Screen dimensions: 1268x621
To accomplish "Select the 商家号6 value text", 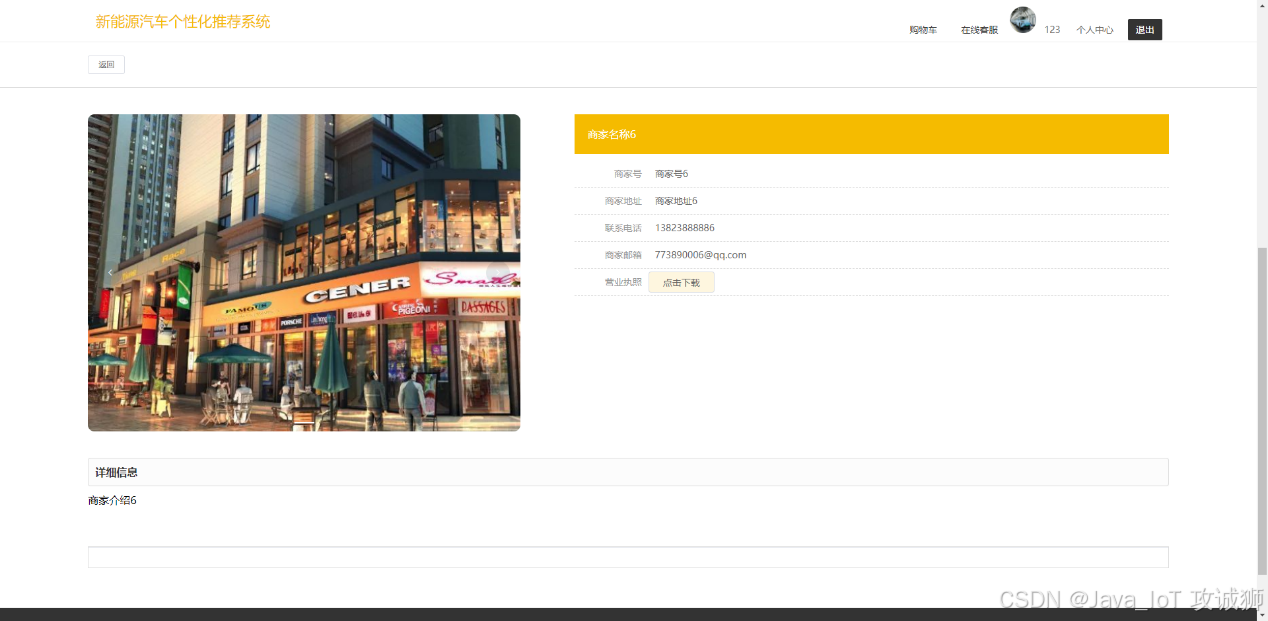I will tap(671, 174).
